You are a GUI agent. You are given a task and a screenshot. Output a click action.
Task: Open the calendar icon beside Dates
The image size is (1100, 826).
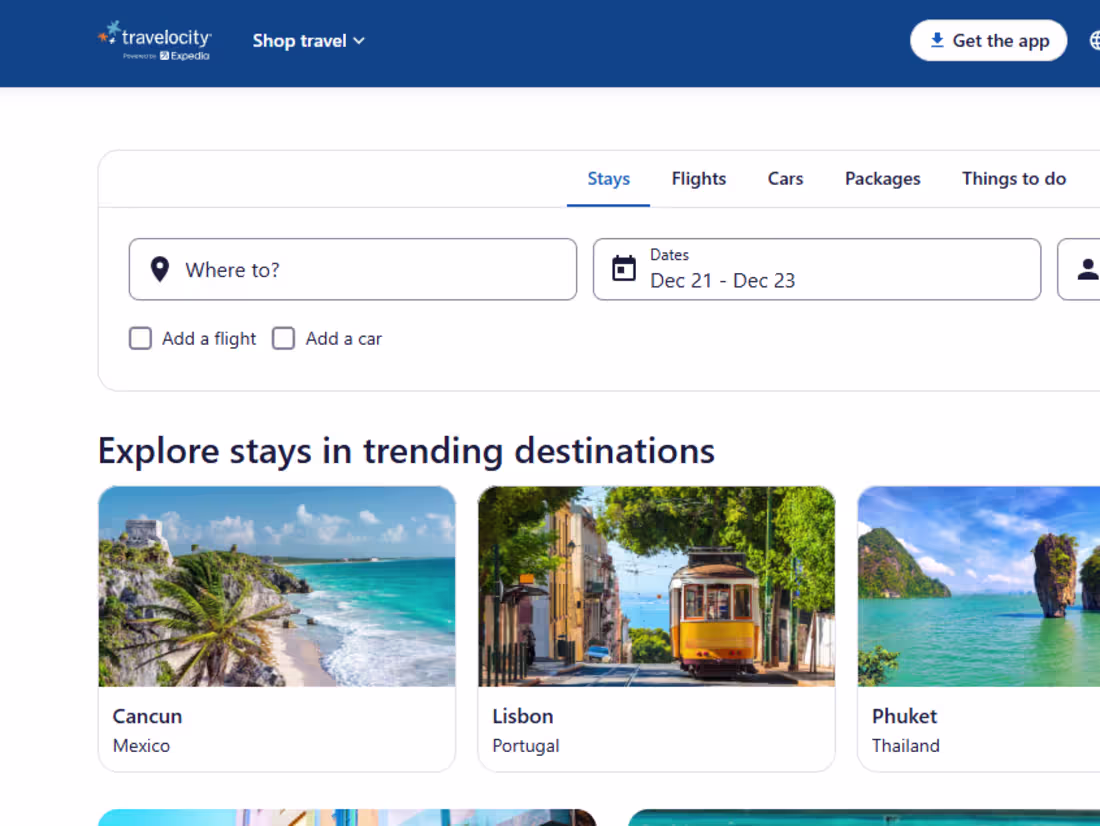(x=623, y=268)
